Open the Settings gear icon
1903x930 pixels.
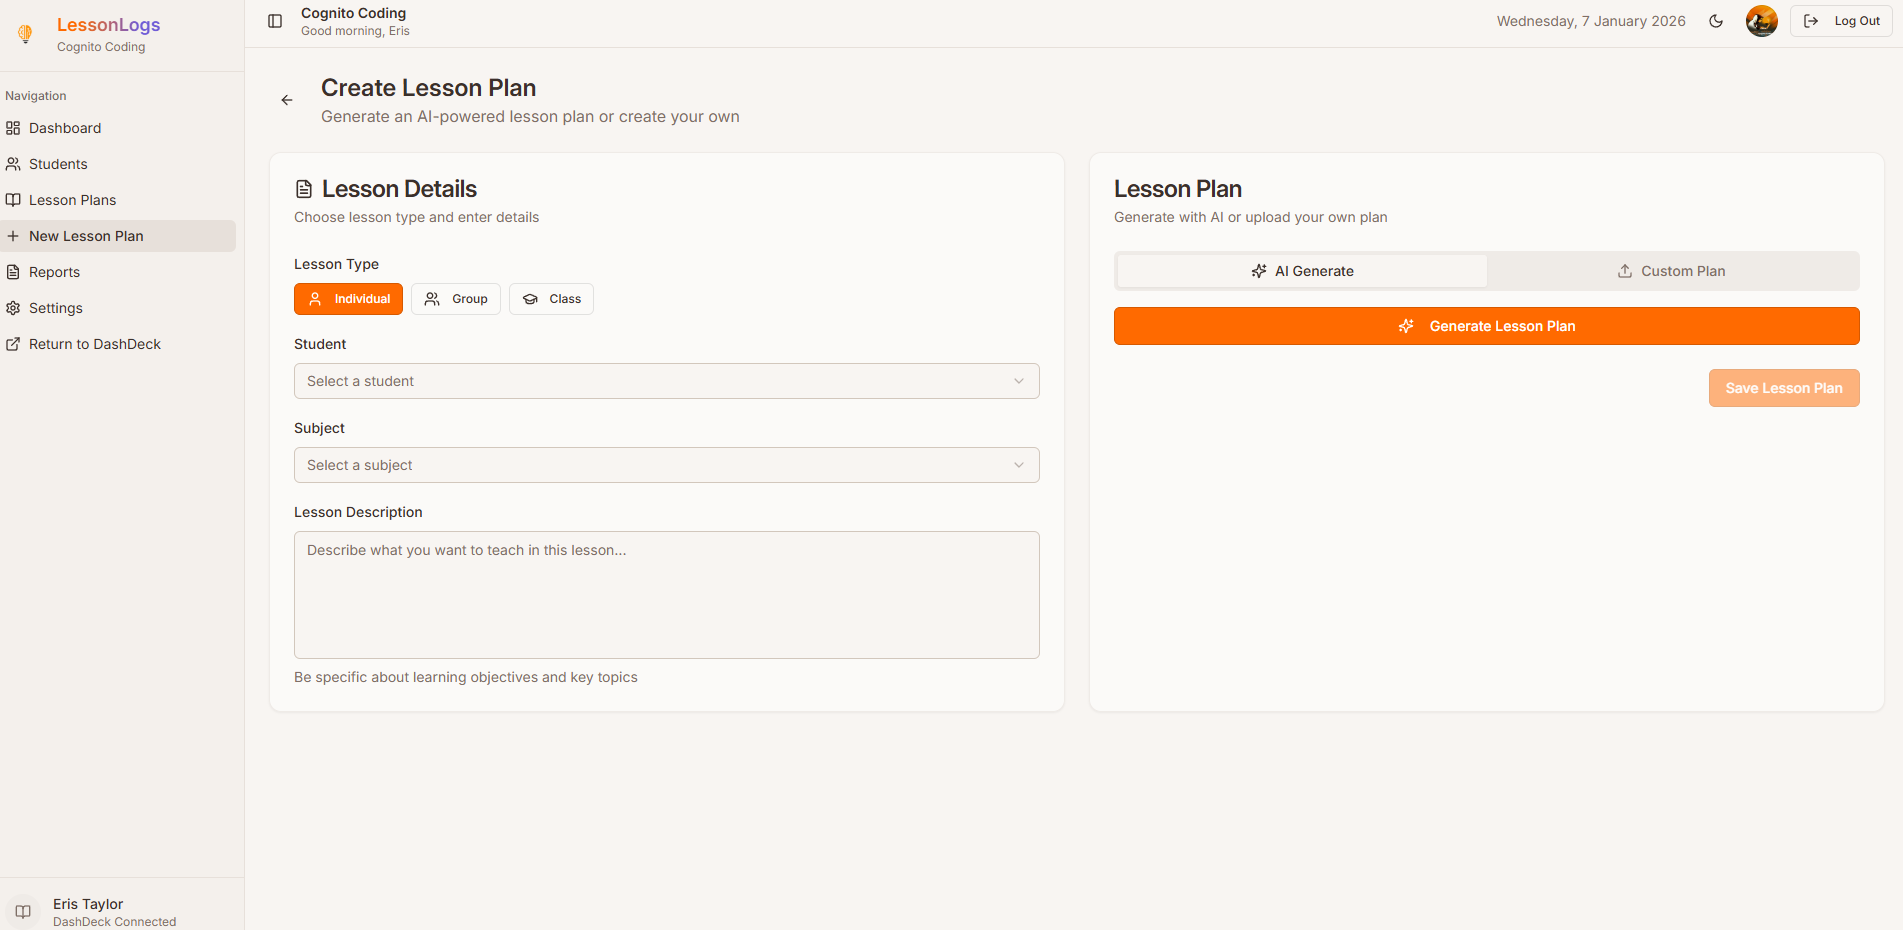tap(13, 308)
